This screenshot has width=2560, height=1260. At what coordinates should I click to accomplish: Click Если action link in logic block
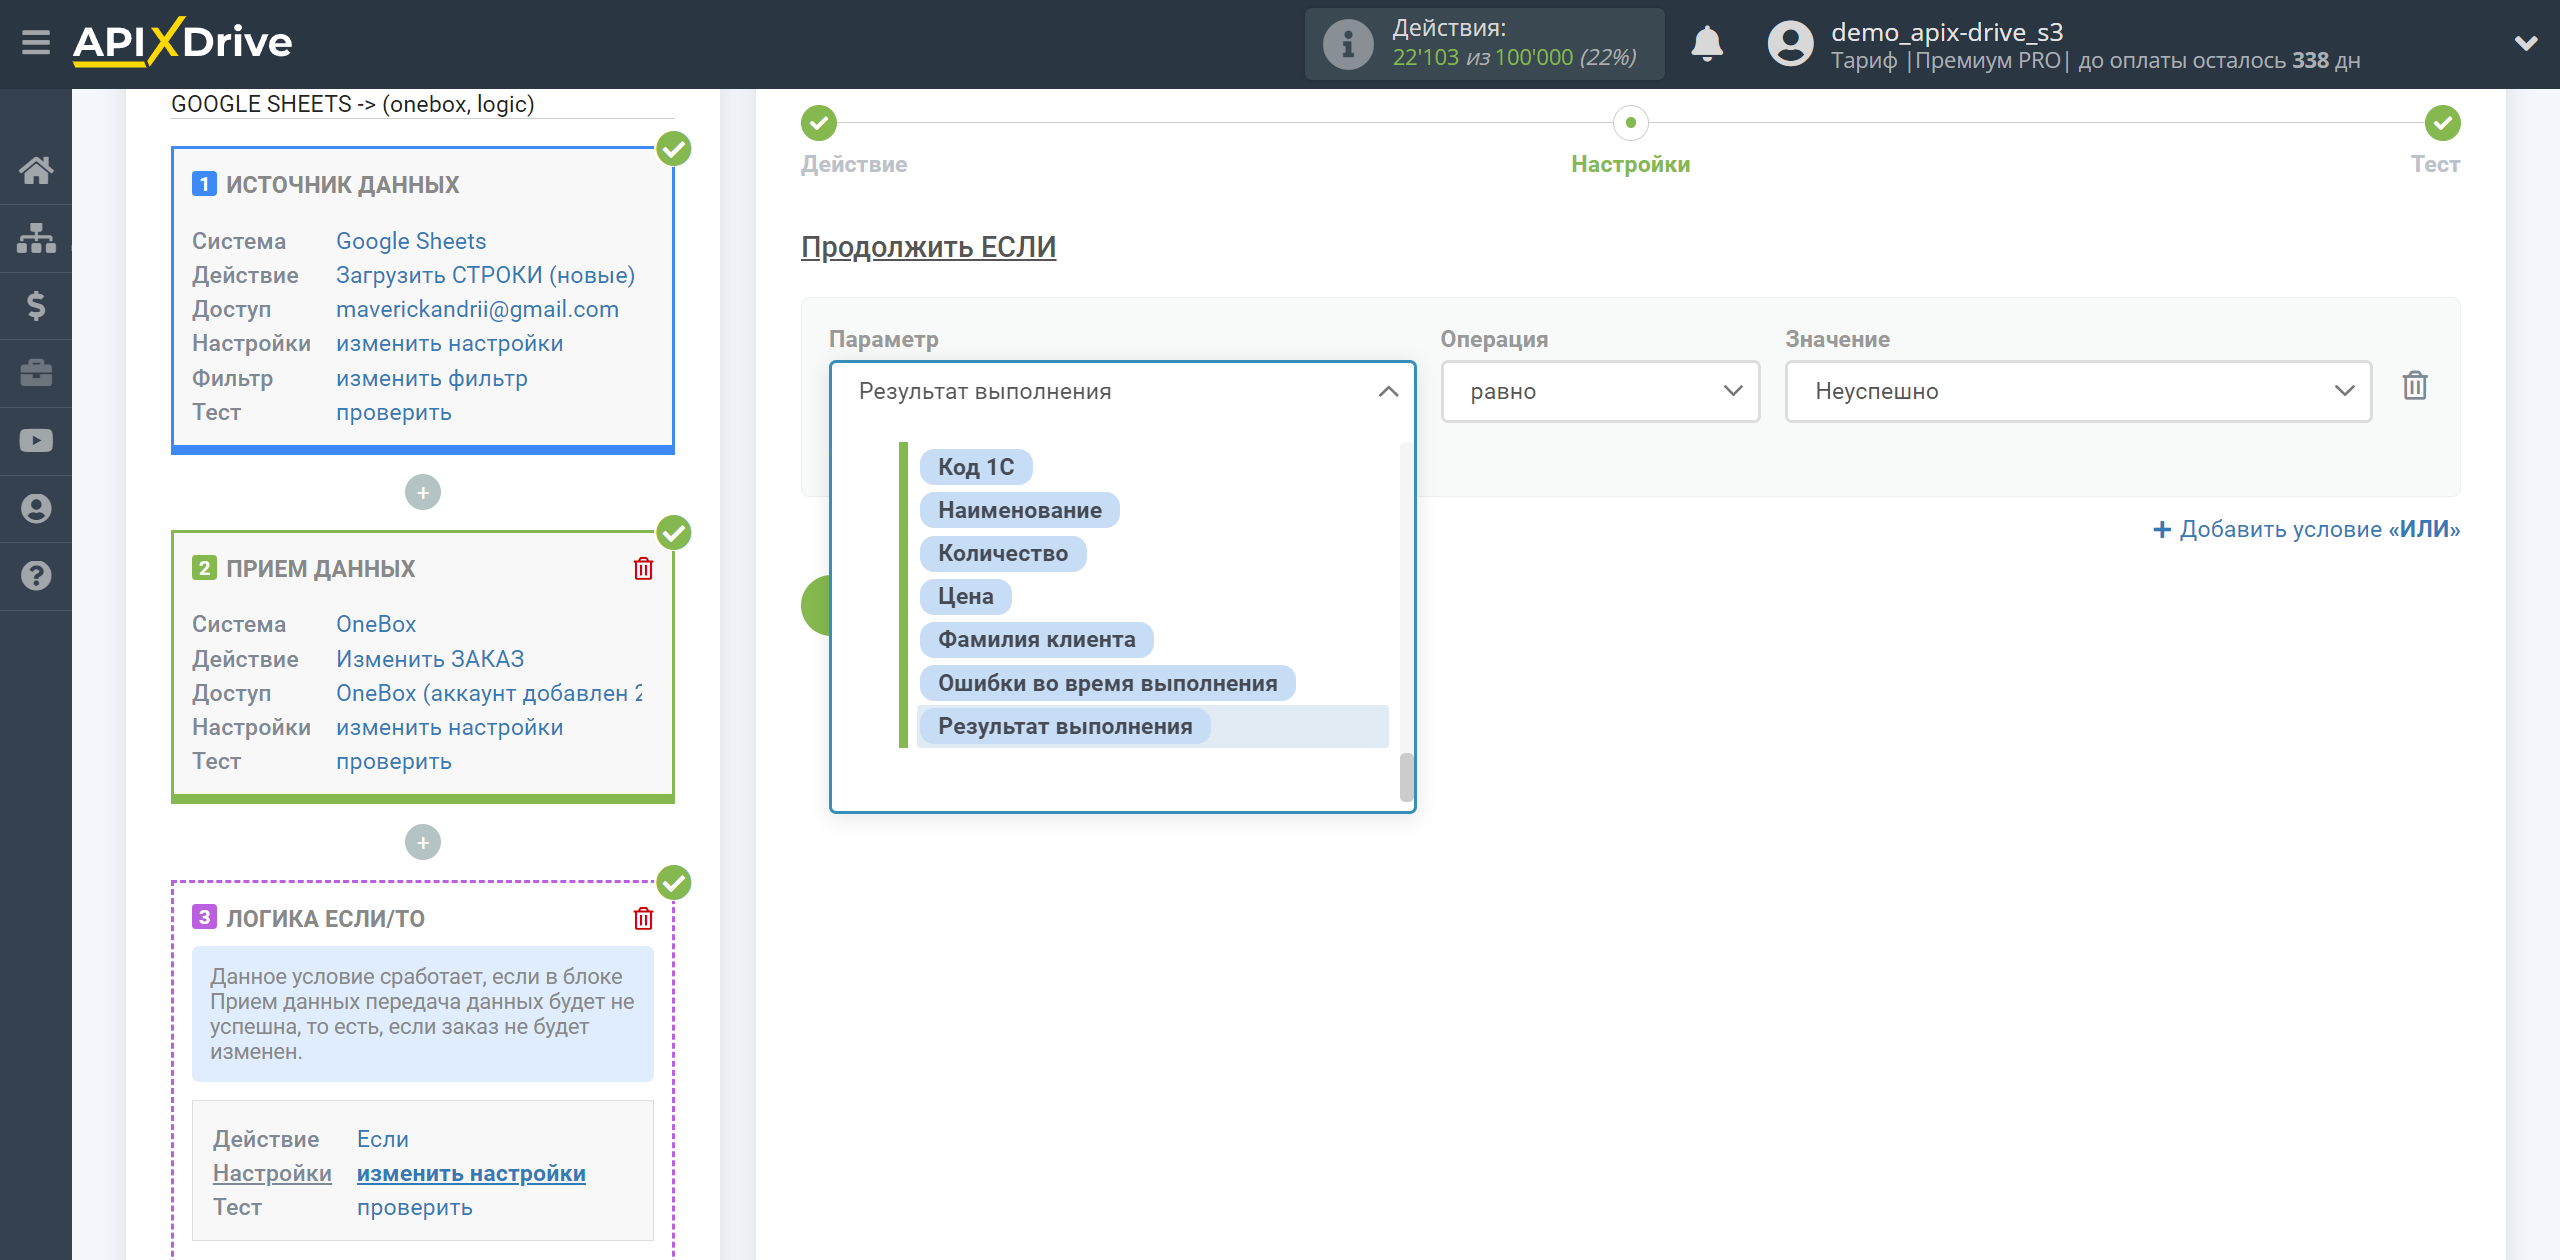pos(383,1139)
